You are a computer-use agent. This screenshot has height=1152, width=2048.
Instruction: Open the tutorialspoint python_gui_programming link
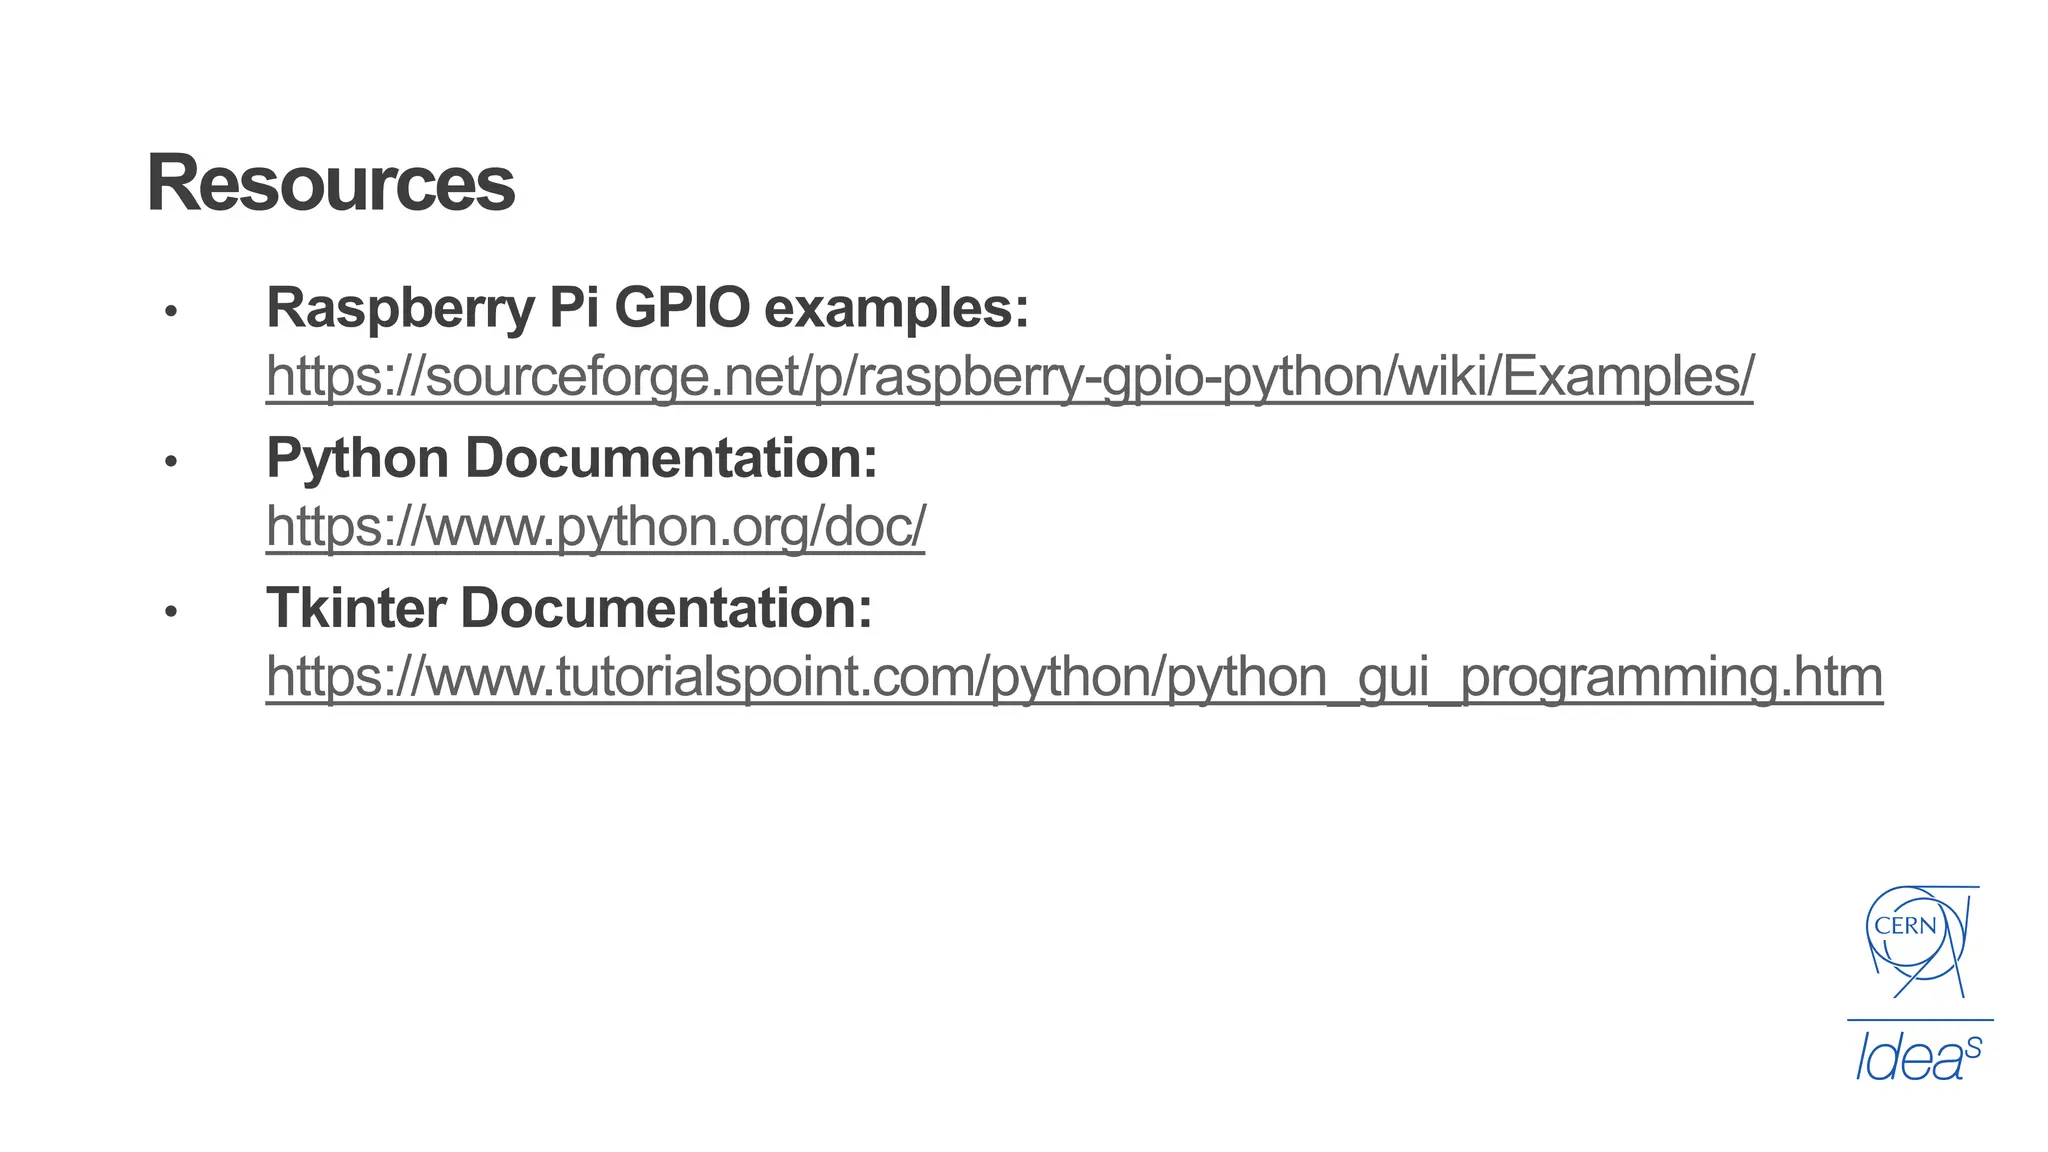tap(1074, 676)
